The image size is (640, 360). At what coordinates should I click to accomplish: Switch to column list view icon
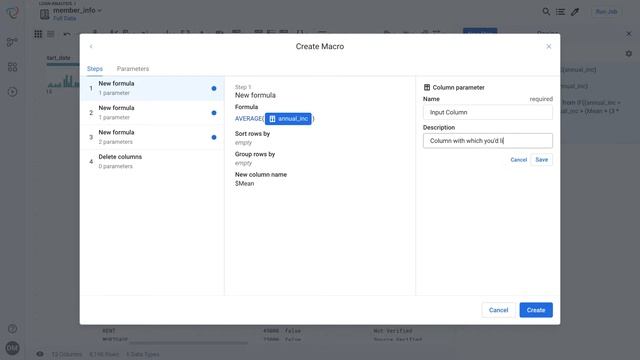pos(51,34)
